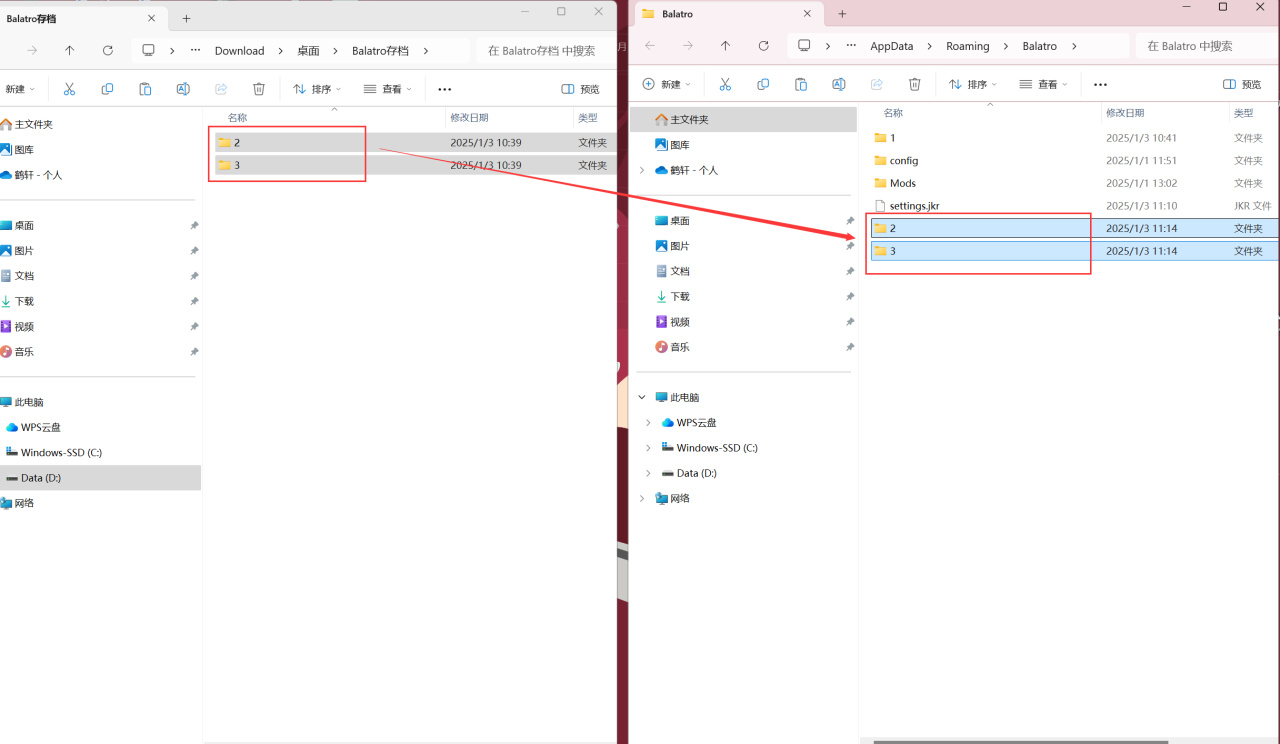Expand Data (D:) node in right window

[x=648, y=473]
